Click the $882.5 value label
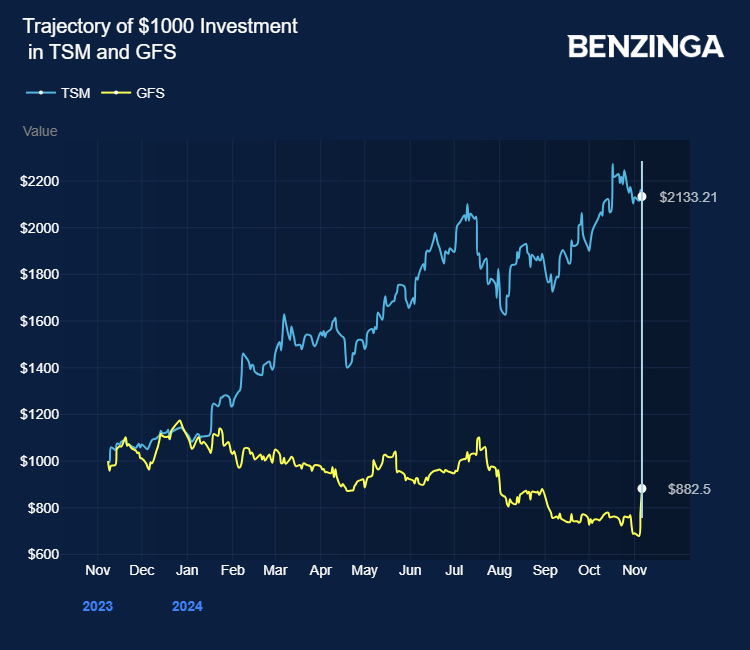750x650 pixels. tap(683, 489)
